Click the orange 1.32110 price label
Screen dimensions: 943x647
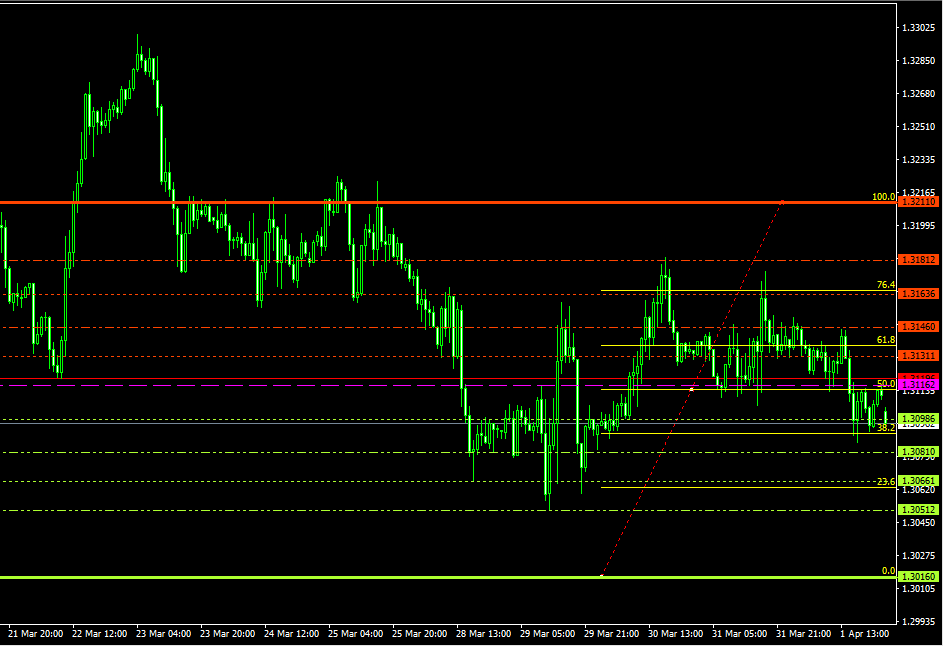click(x=918, y=202)
